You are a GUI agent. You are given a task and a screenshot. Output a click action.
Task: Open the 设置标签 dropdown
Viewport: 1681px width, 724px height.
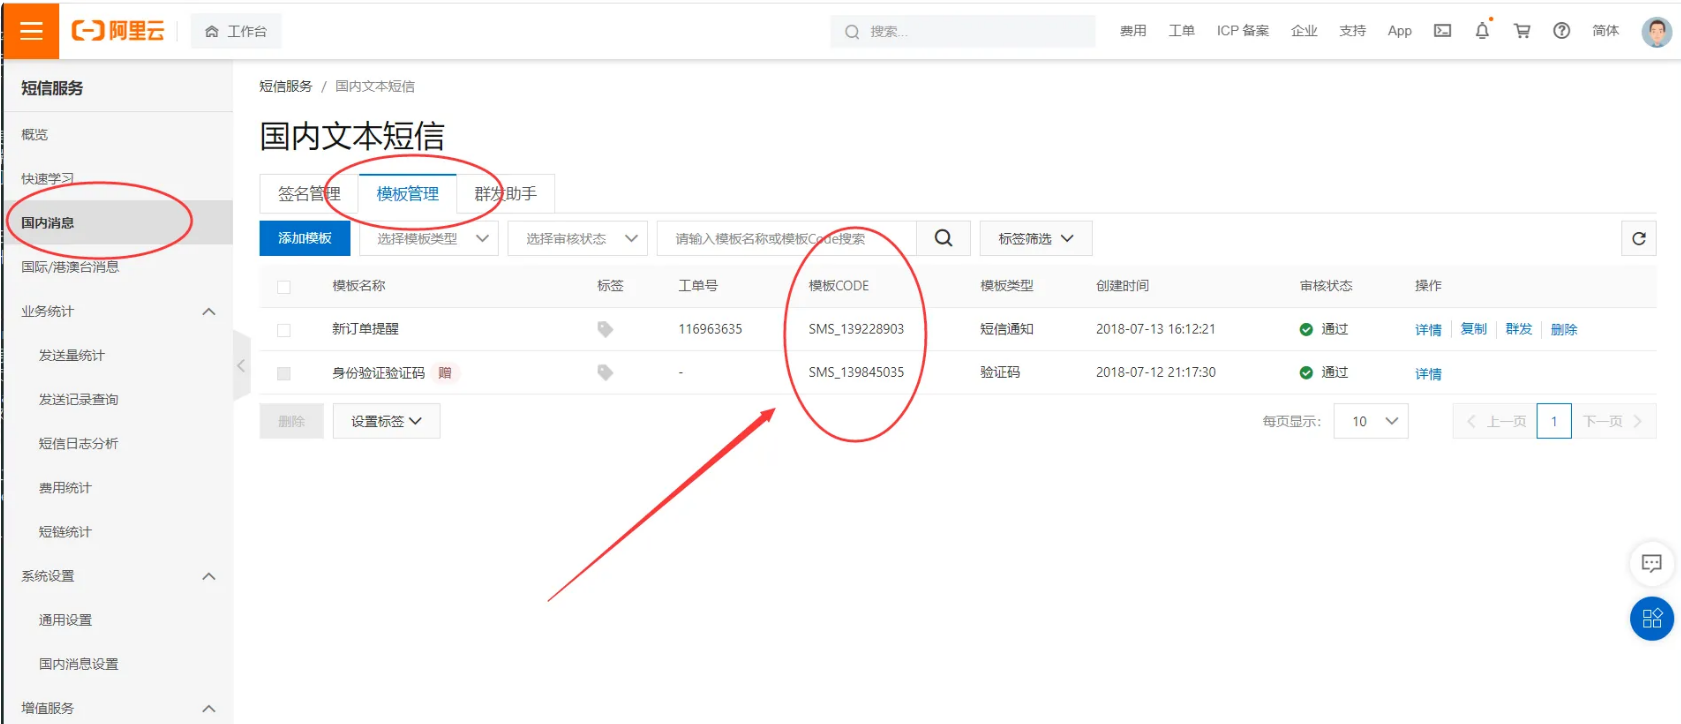(386, 421)
